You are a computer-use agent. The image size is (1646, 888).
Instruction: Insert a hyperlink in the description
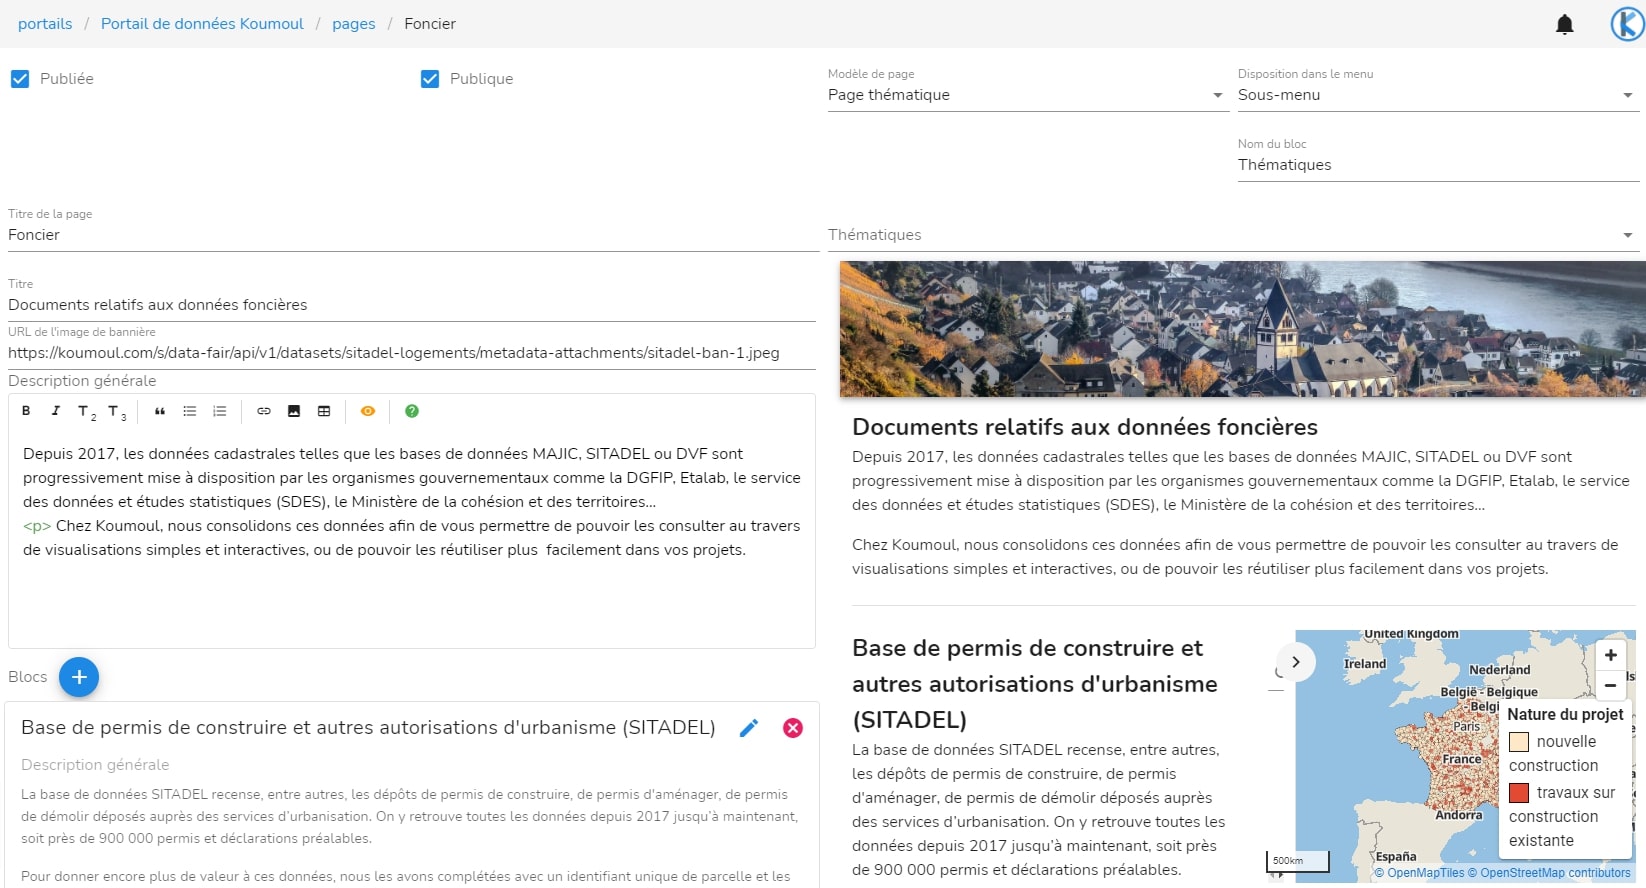click(264, 411)
